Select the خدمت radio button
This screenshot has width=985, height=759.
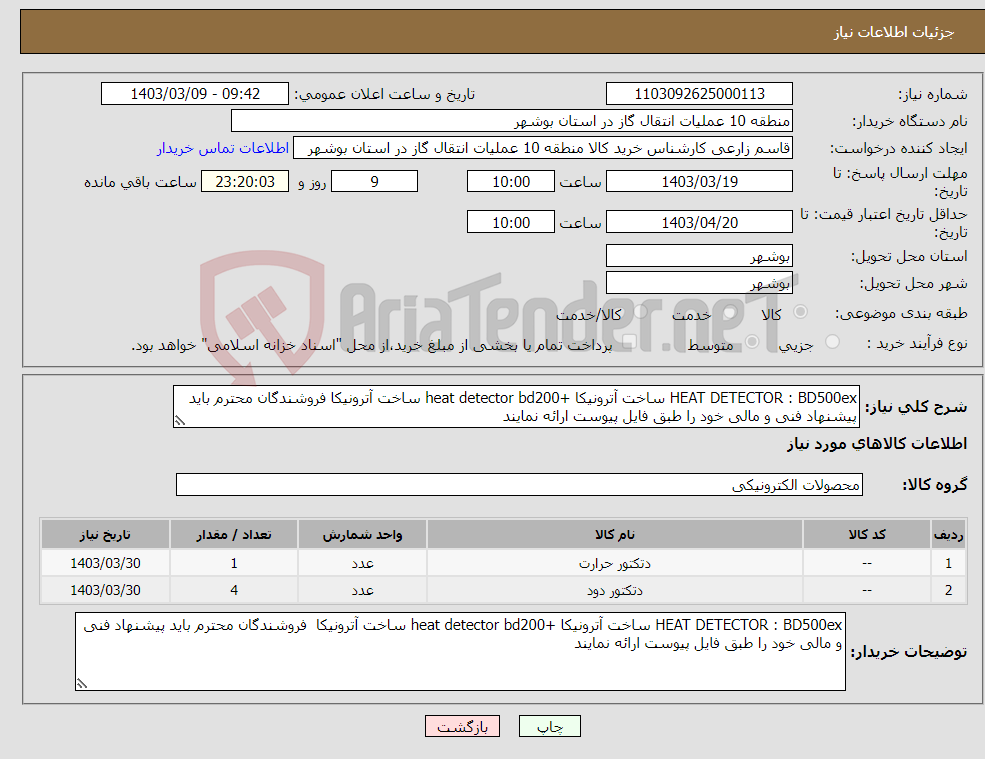point(729,312)
